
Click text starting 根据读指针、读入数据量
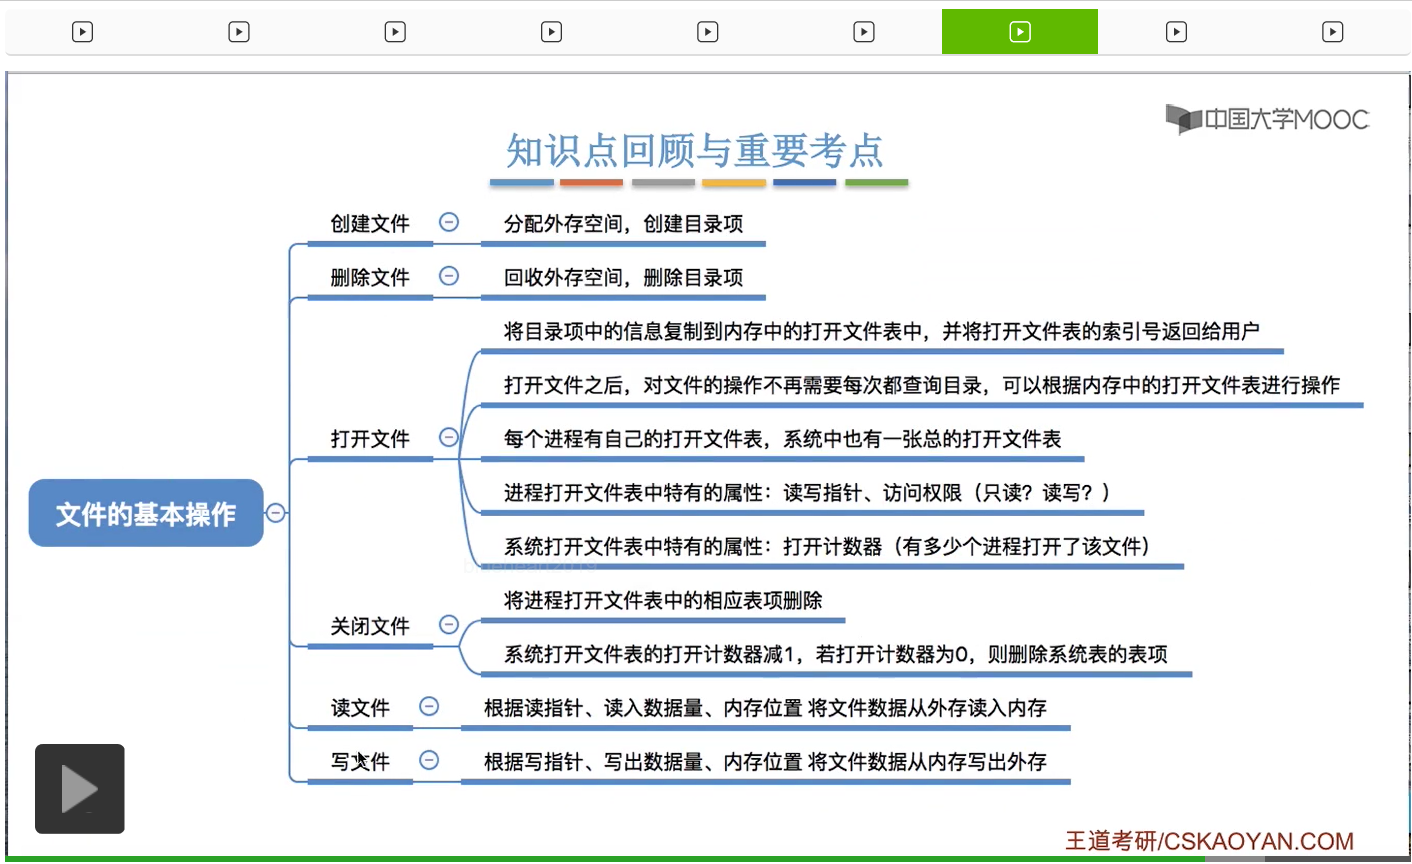click(x=765, y=708)
